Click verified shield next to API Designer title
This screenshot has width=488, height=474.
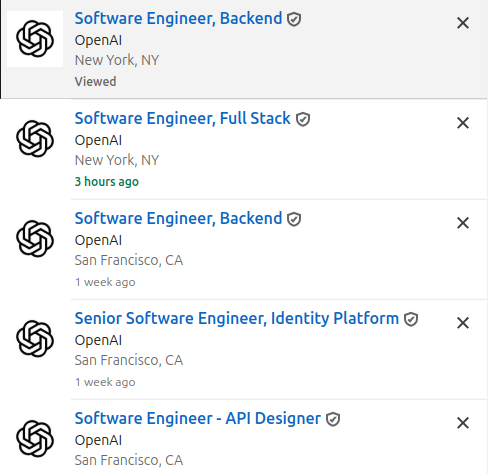pos(333,419)
